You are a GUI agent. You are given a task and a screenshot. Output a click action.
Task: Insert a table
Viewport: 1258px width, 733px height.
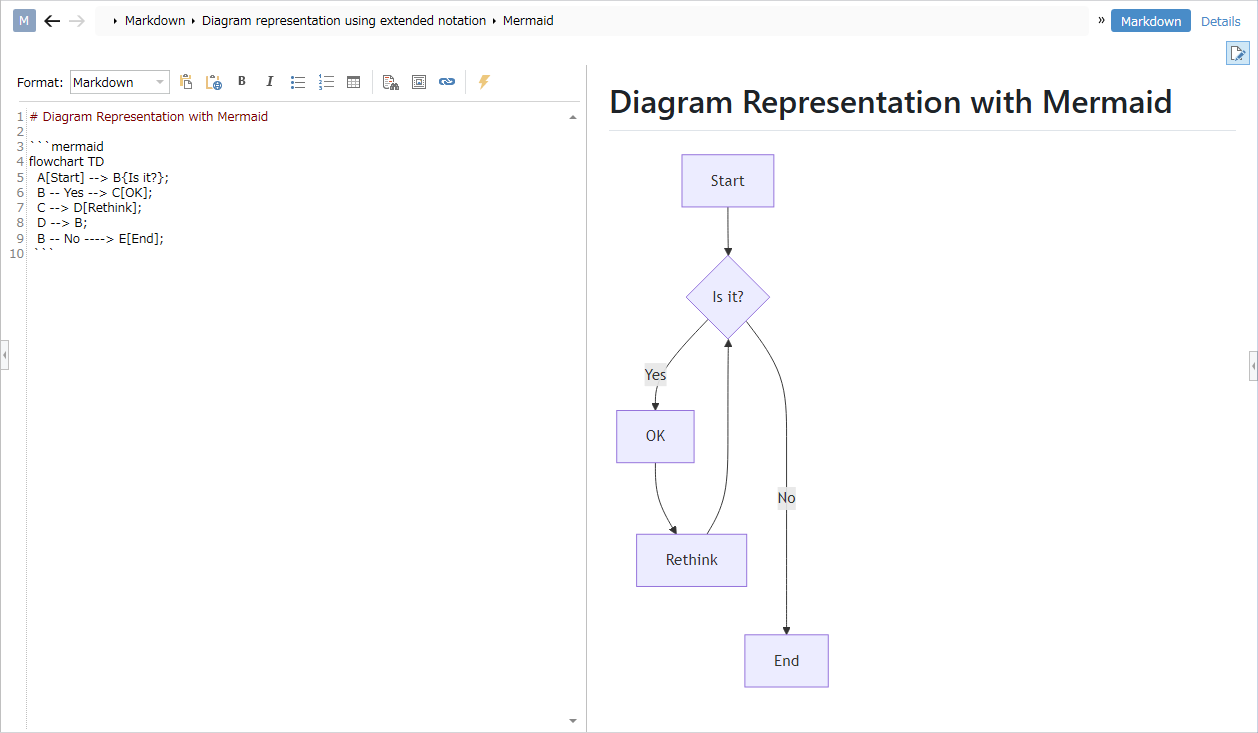click(x=353, y=82)
